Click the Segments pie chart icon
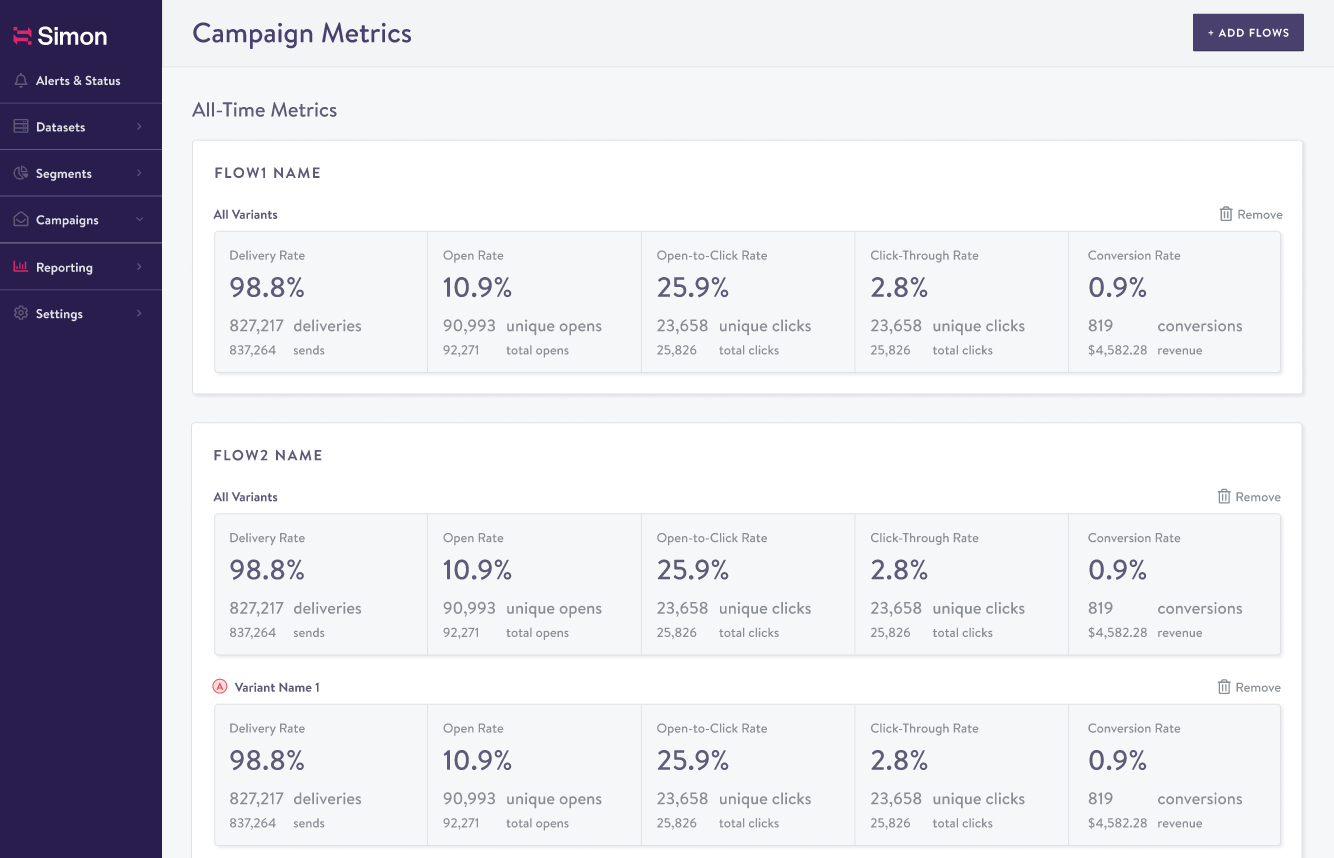 tap(20, 174)
